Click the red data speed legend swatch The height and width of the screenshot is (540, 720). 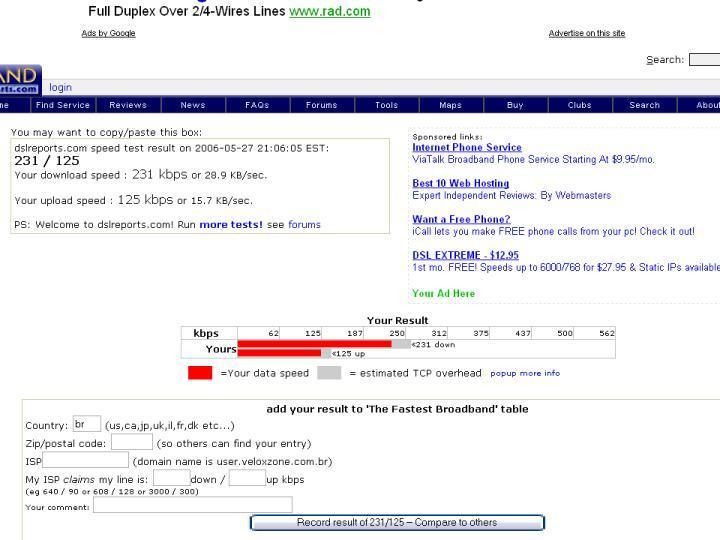(200, 373)
